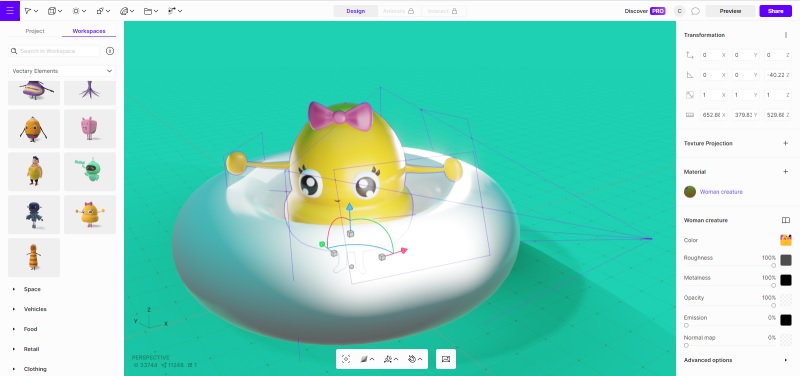Screen dimensions: 800x376
Task: Click the Woman creature material sphere preview
Action: pyautogui.click(x=690, y=192)
